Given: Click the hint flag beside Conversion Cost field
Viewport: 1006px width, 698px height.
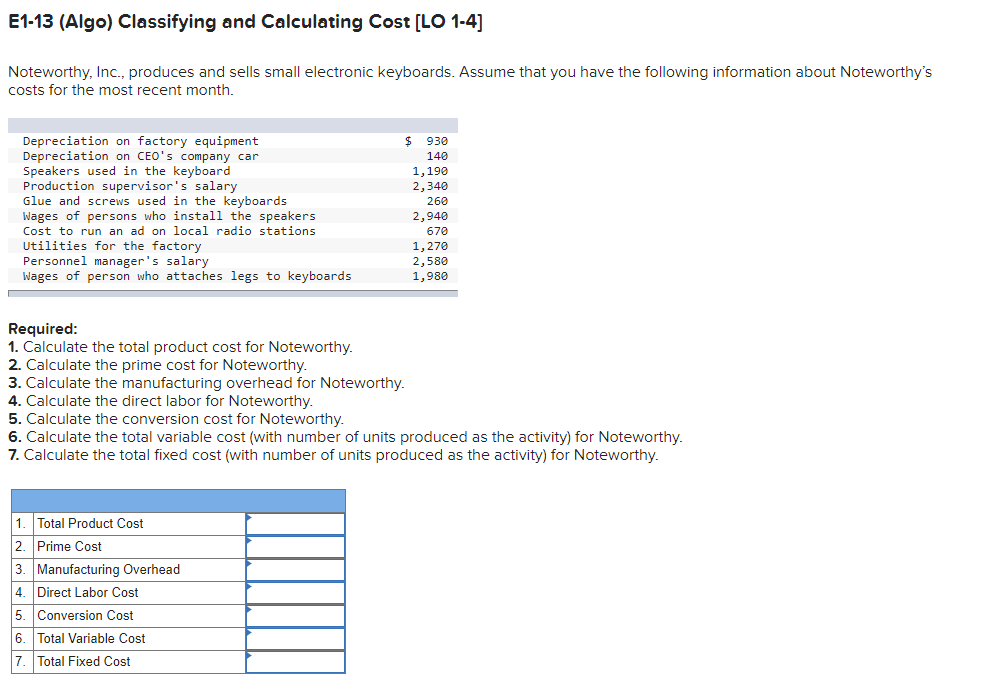Looking at the screenshot, I should coord(249,609).
